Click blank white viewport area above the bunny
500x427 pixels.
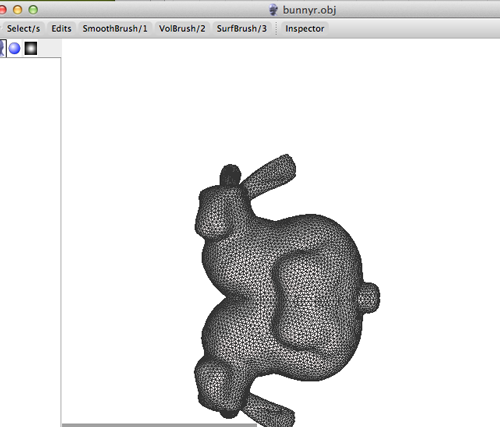pyautogui.click(x=280, y=97)
